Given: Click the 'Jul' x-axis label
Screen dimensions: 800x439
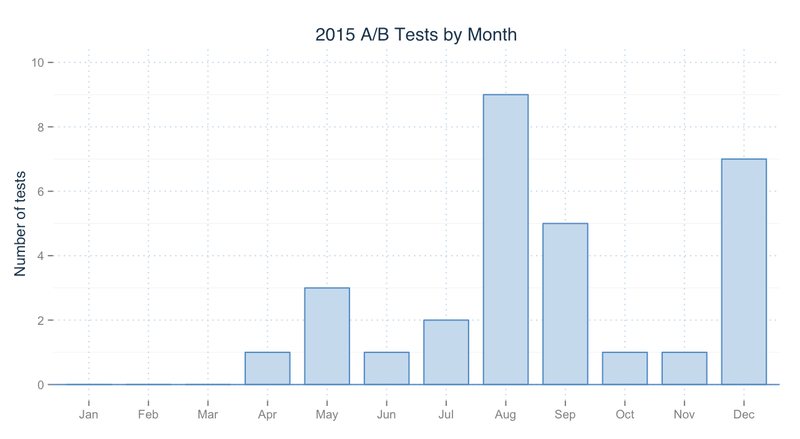Looking at the screenshot, I should pyautogui.click(x=446, y=414).
